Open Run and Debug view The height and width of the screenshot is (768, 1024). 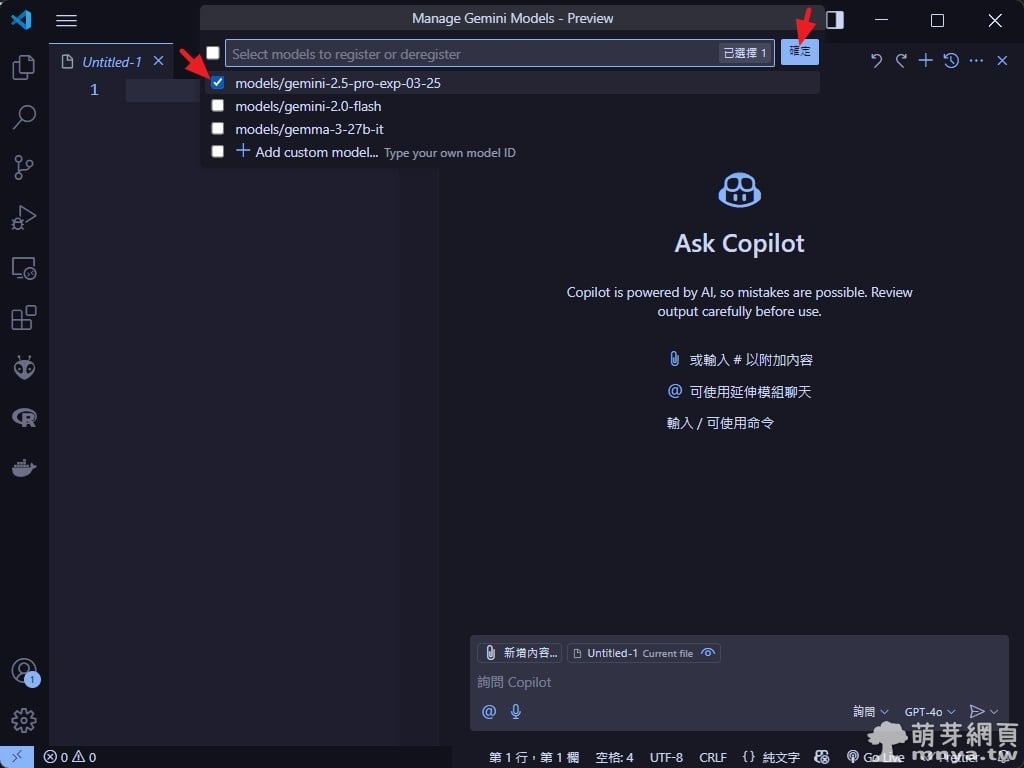24,217
